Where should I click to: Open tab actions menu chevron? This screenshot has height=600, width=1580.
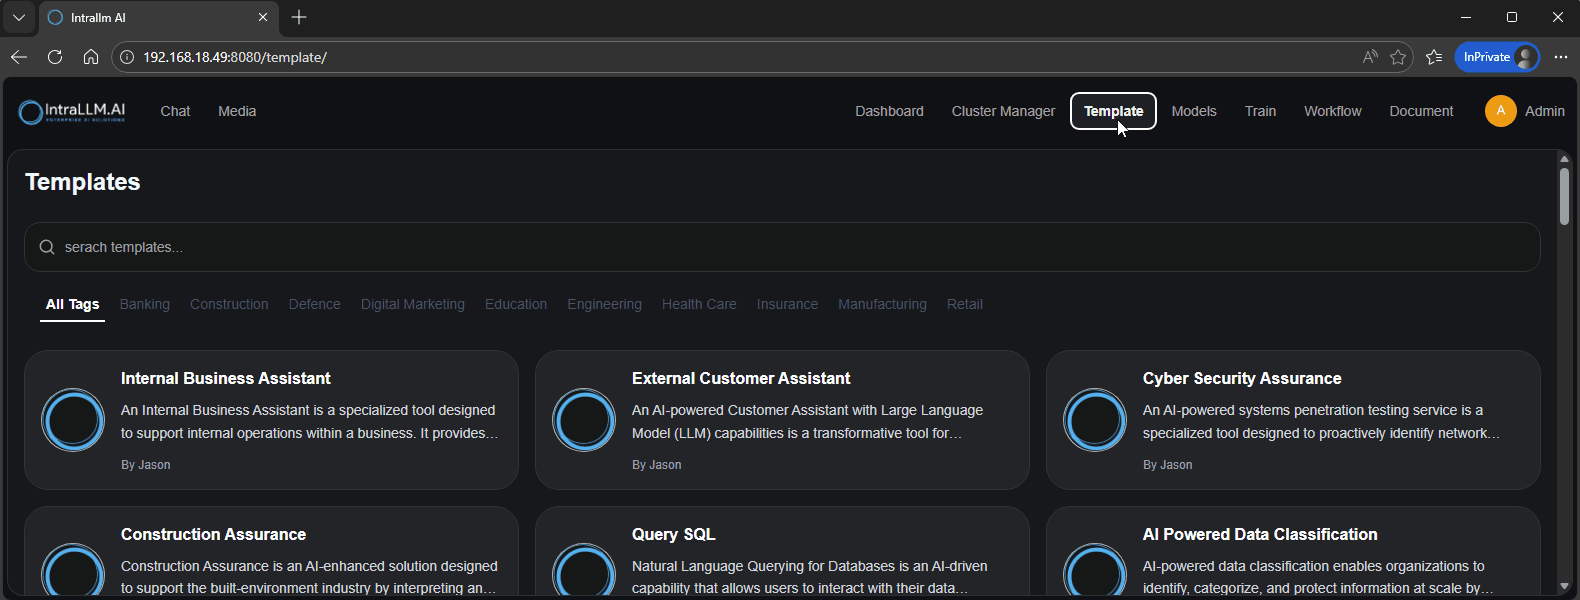point(19,17)
